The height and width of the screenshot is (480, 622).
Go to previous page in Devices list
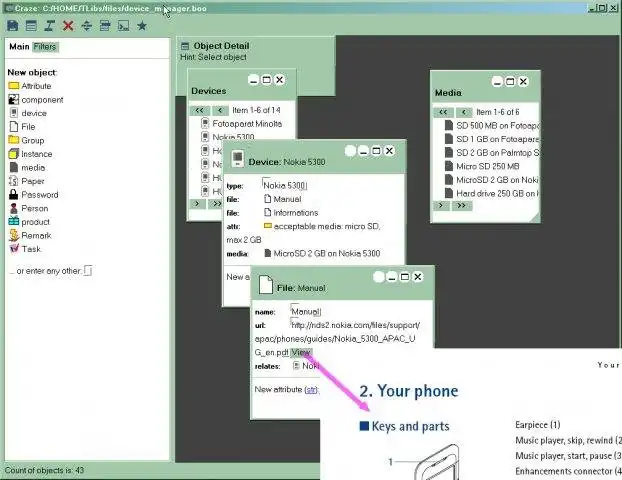[220, 110]
